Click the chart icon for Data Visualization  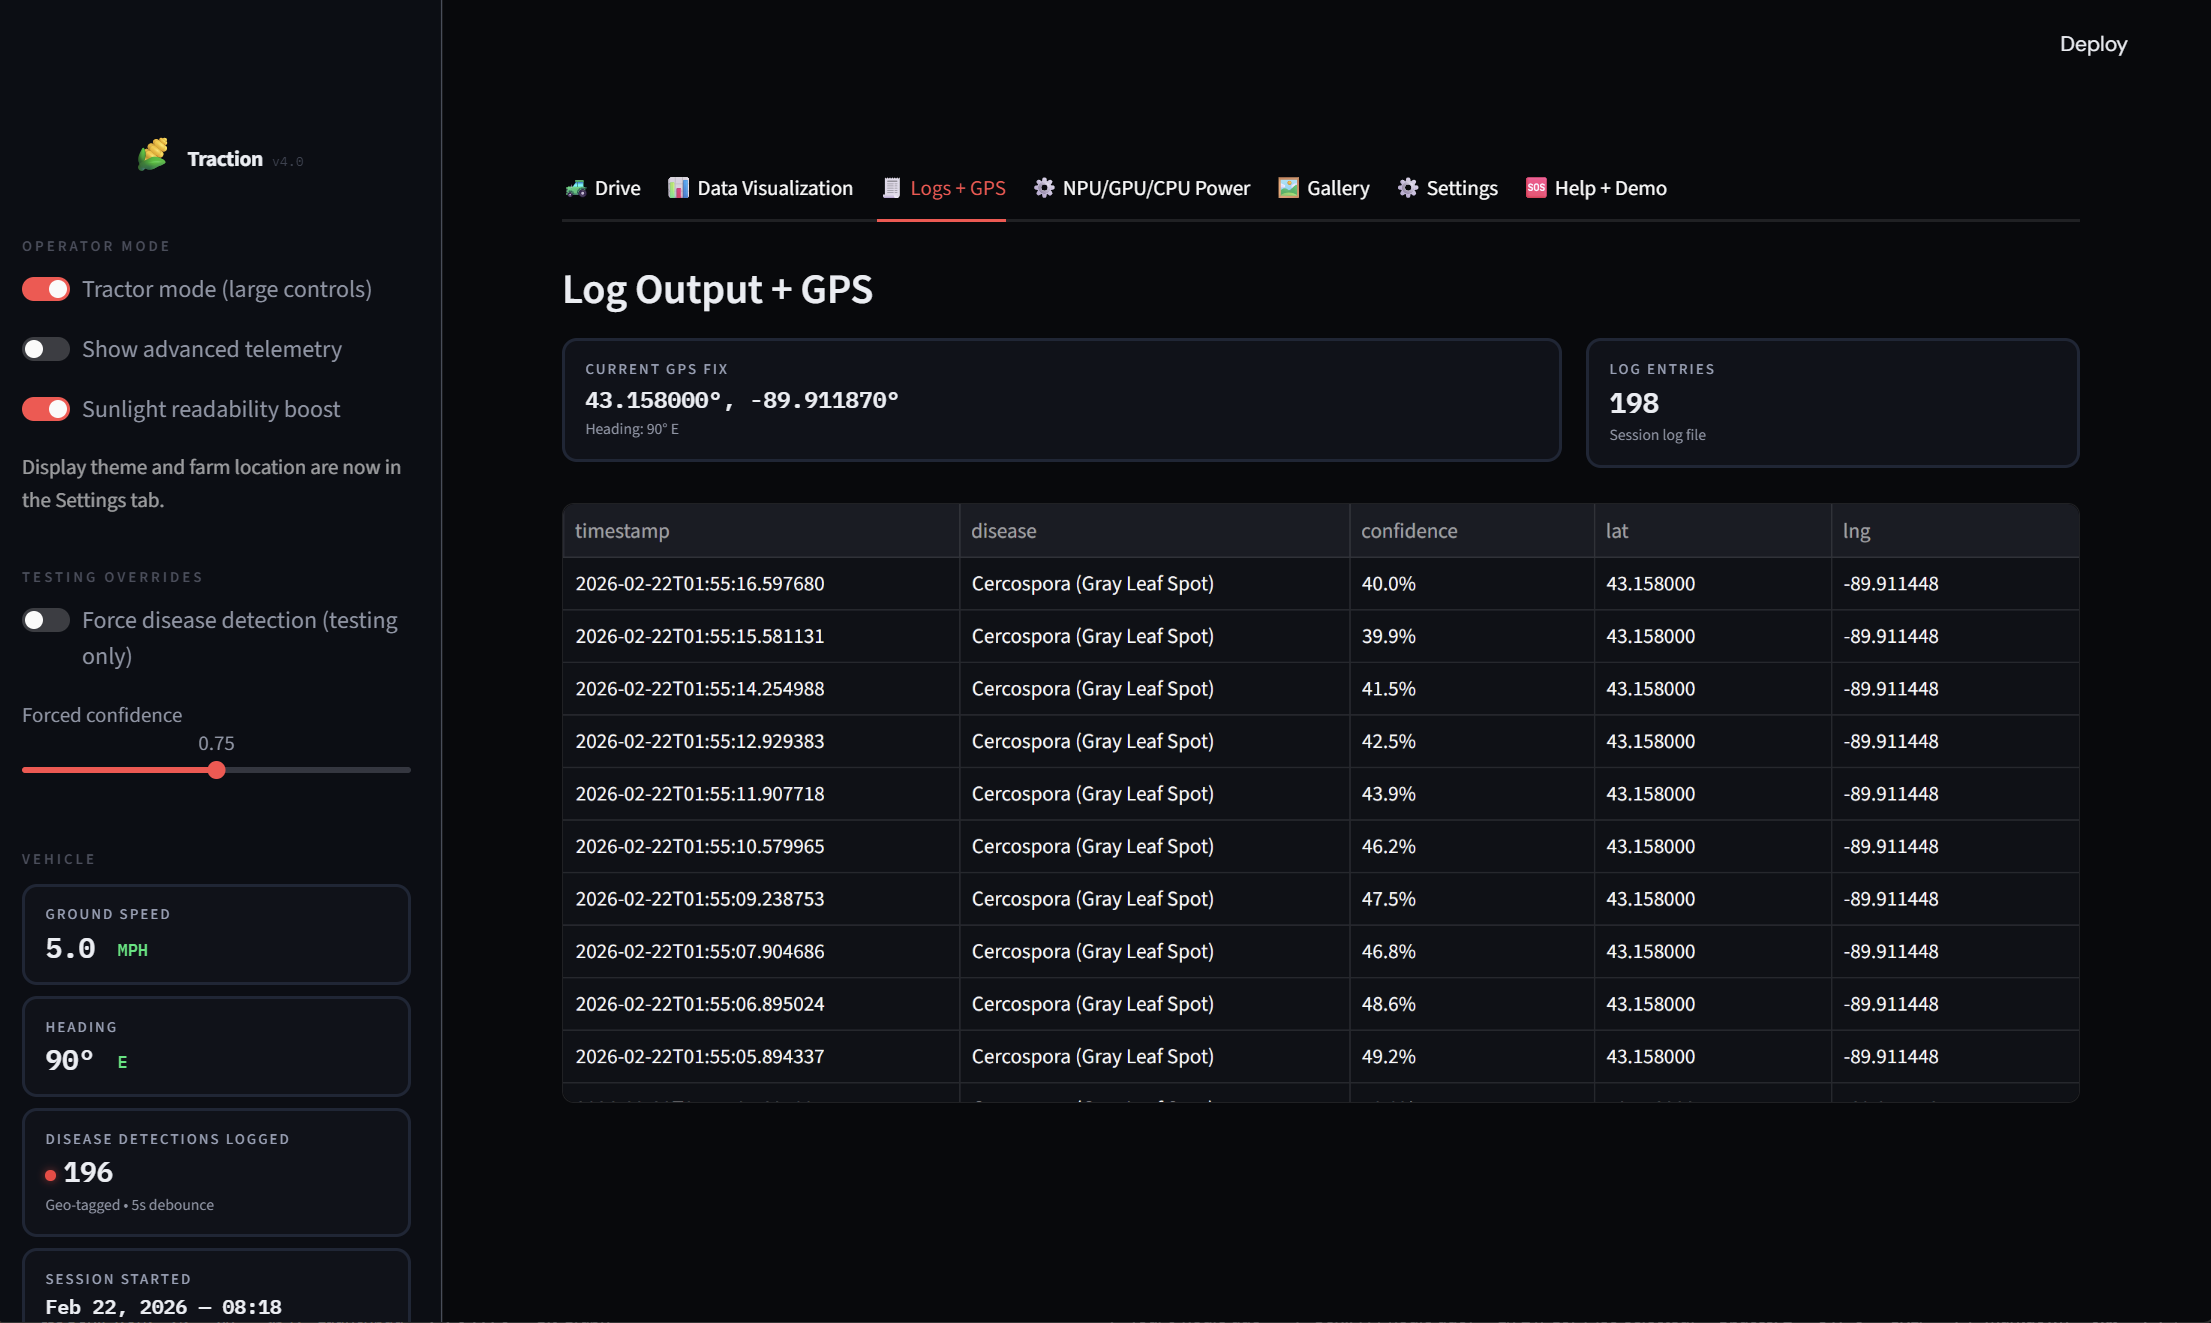click(x=678, y=188)
